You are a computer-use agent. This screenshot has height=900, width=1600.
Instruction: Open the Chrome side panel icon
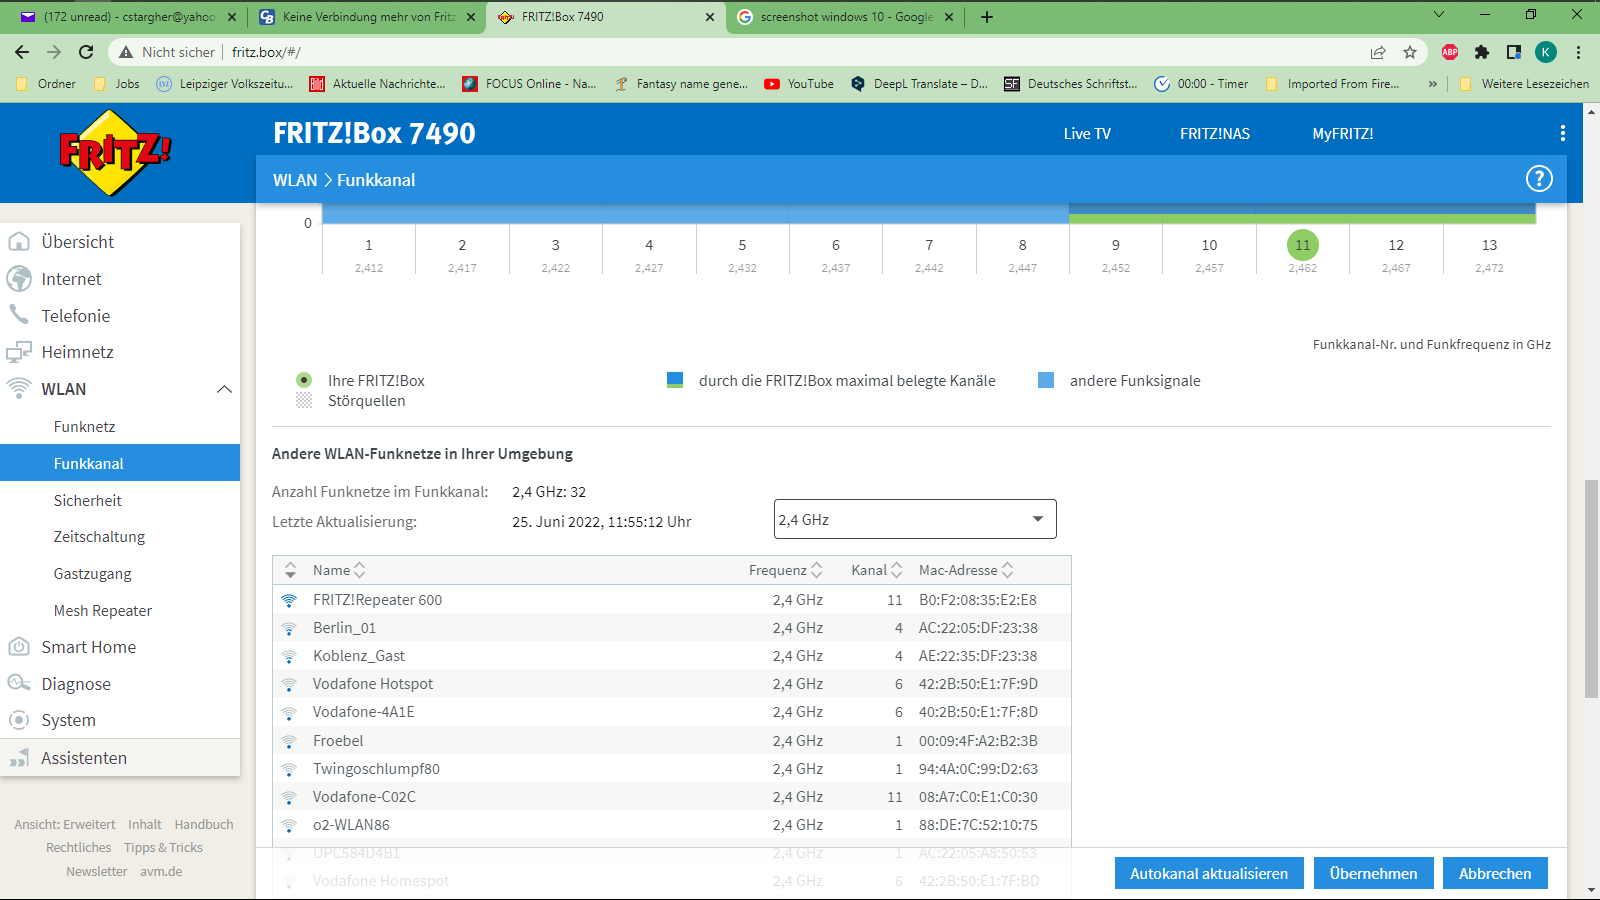click(x=1514, y=52)
